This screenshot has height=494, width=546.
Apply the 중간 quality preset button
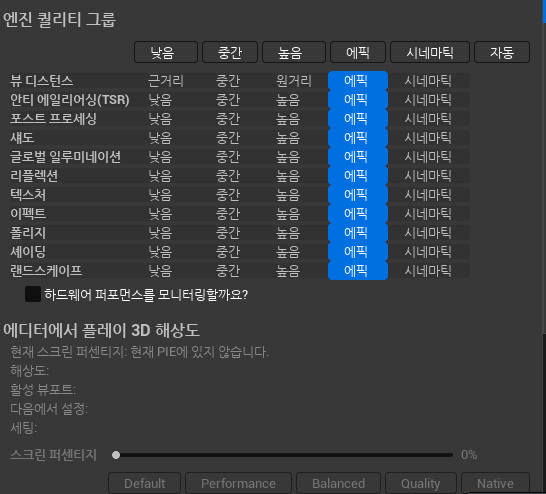point(230,52)
